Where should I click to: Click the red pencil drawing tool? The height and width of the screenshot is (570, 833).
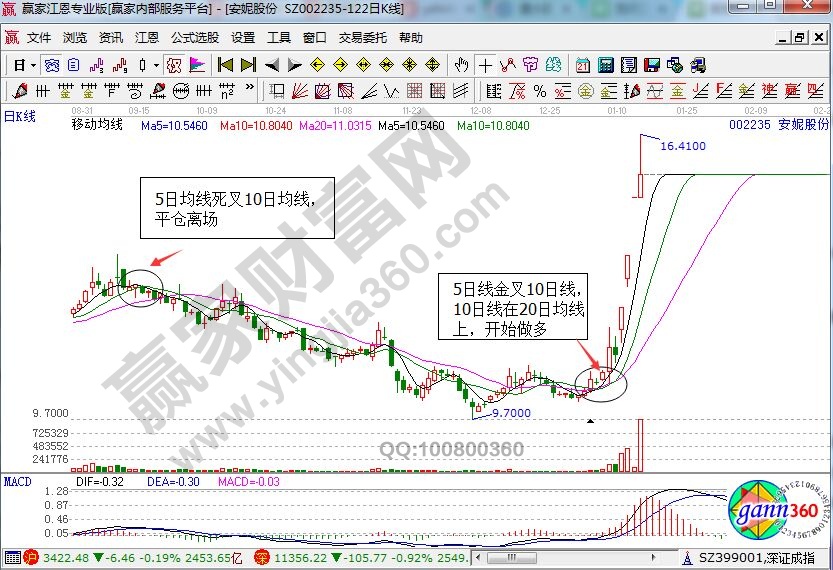[x=20, y=91]
